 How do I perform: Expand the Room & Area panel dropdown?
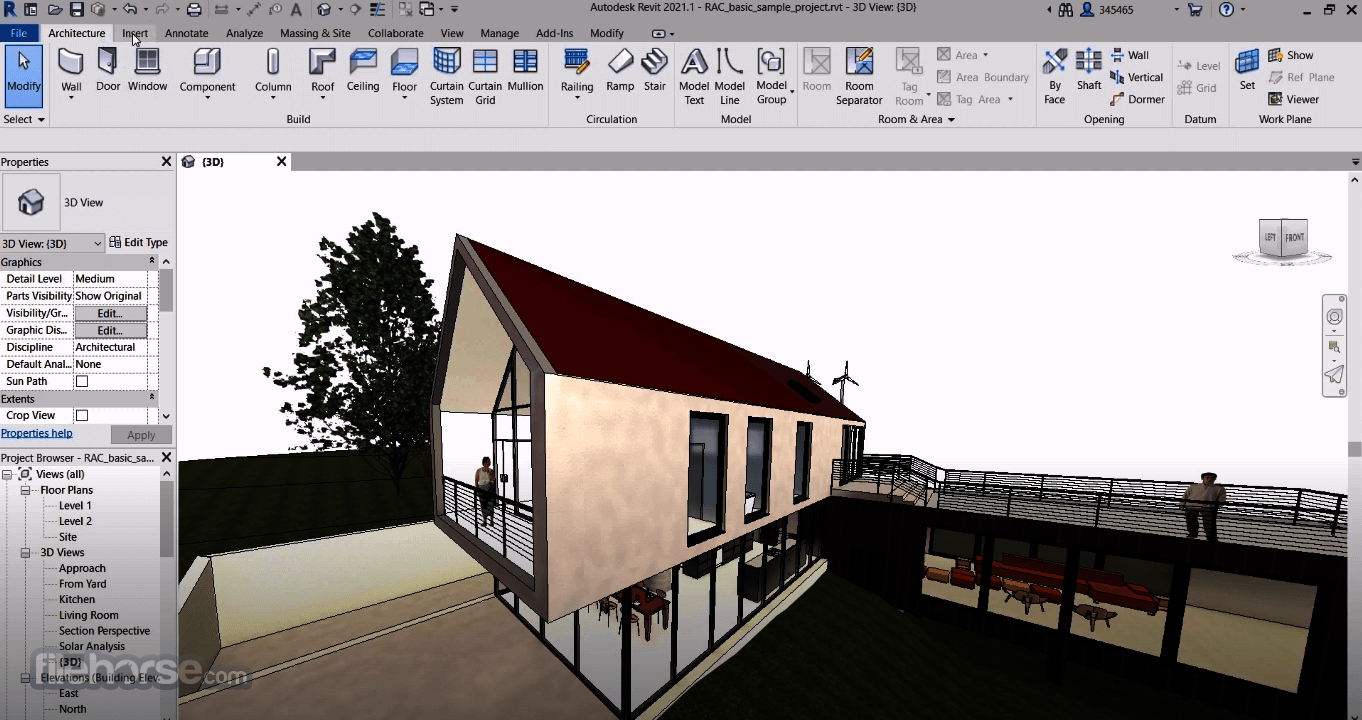click(x=950, y=119)
